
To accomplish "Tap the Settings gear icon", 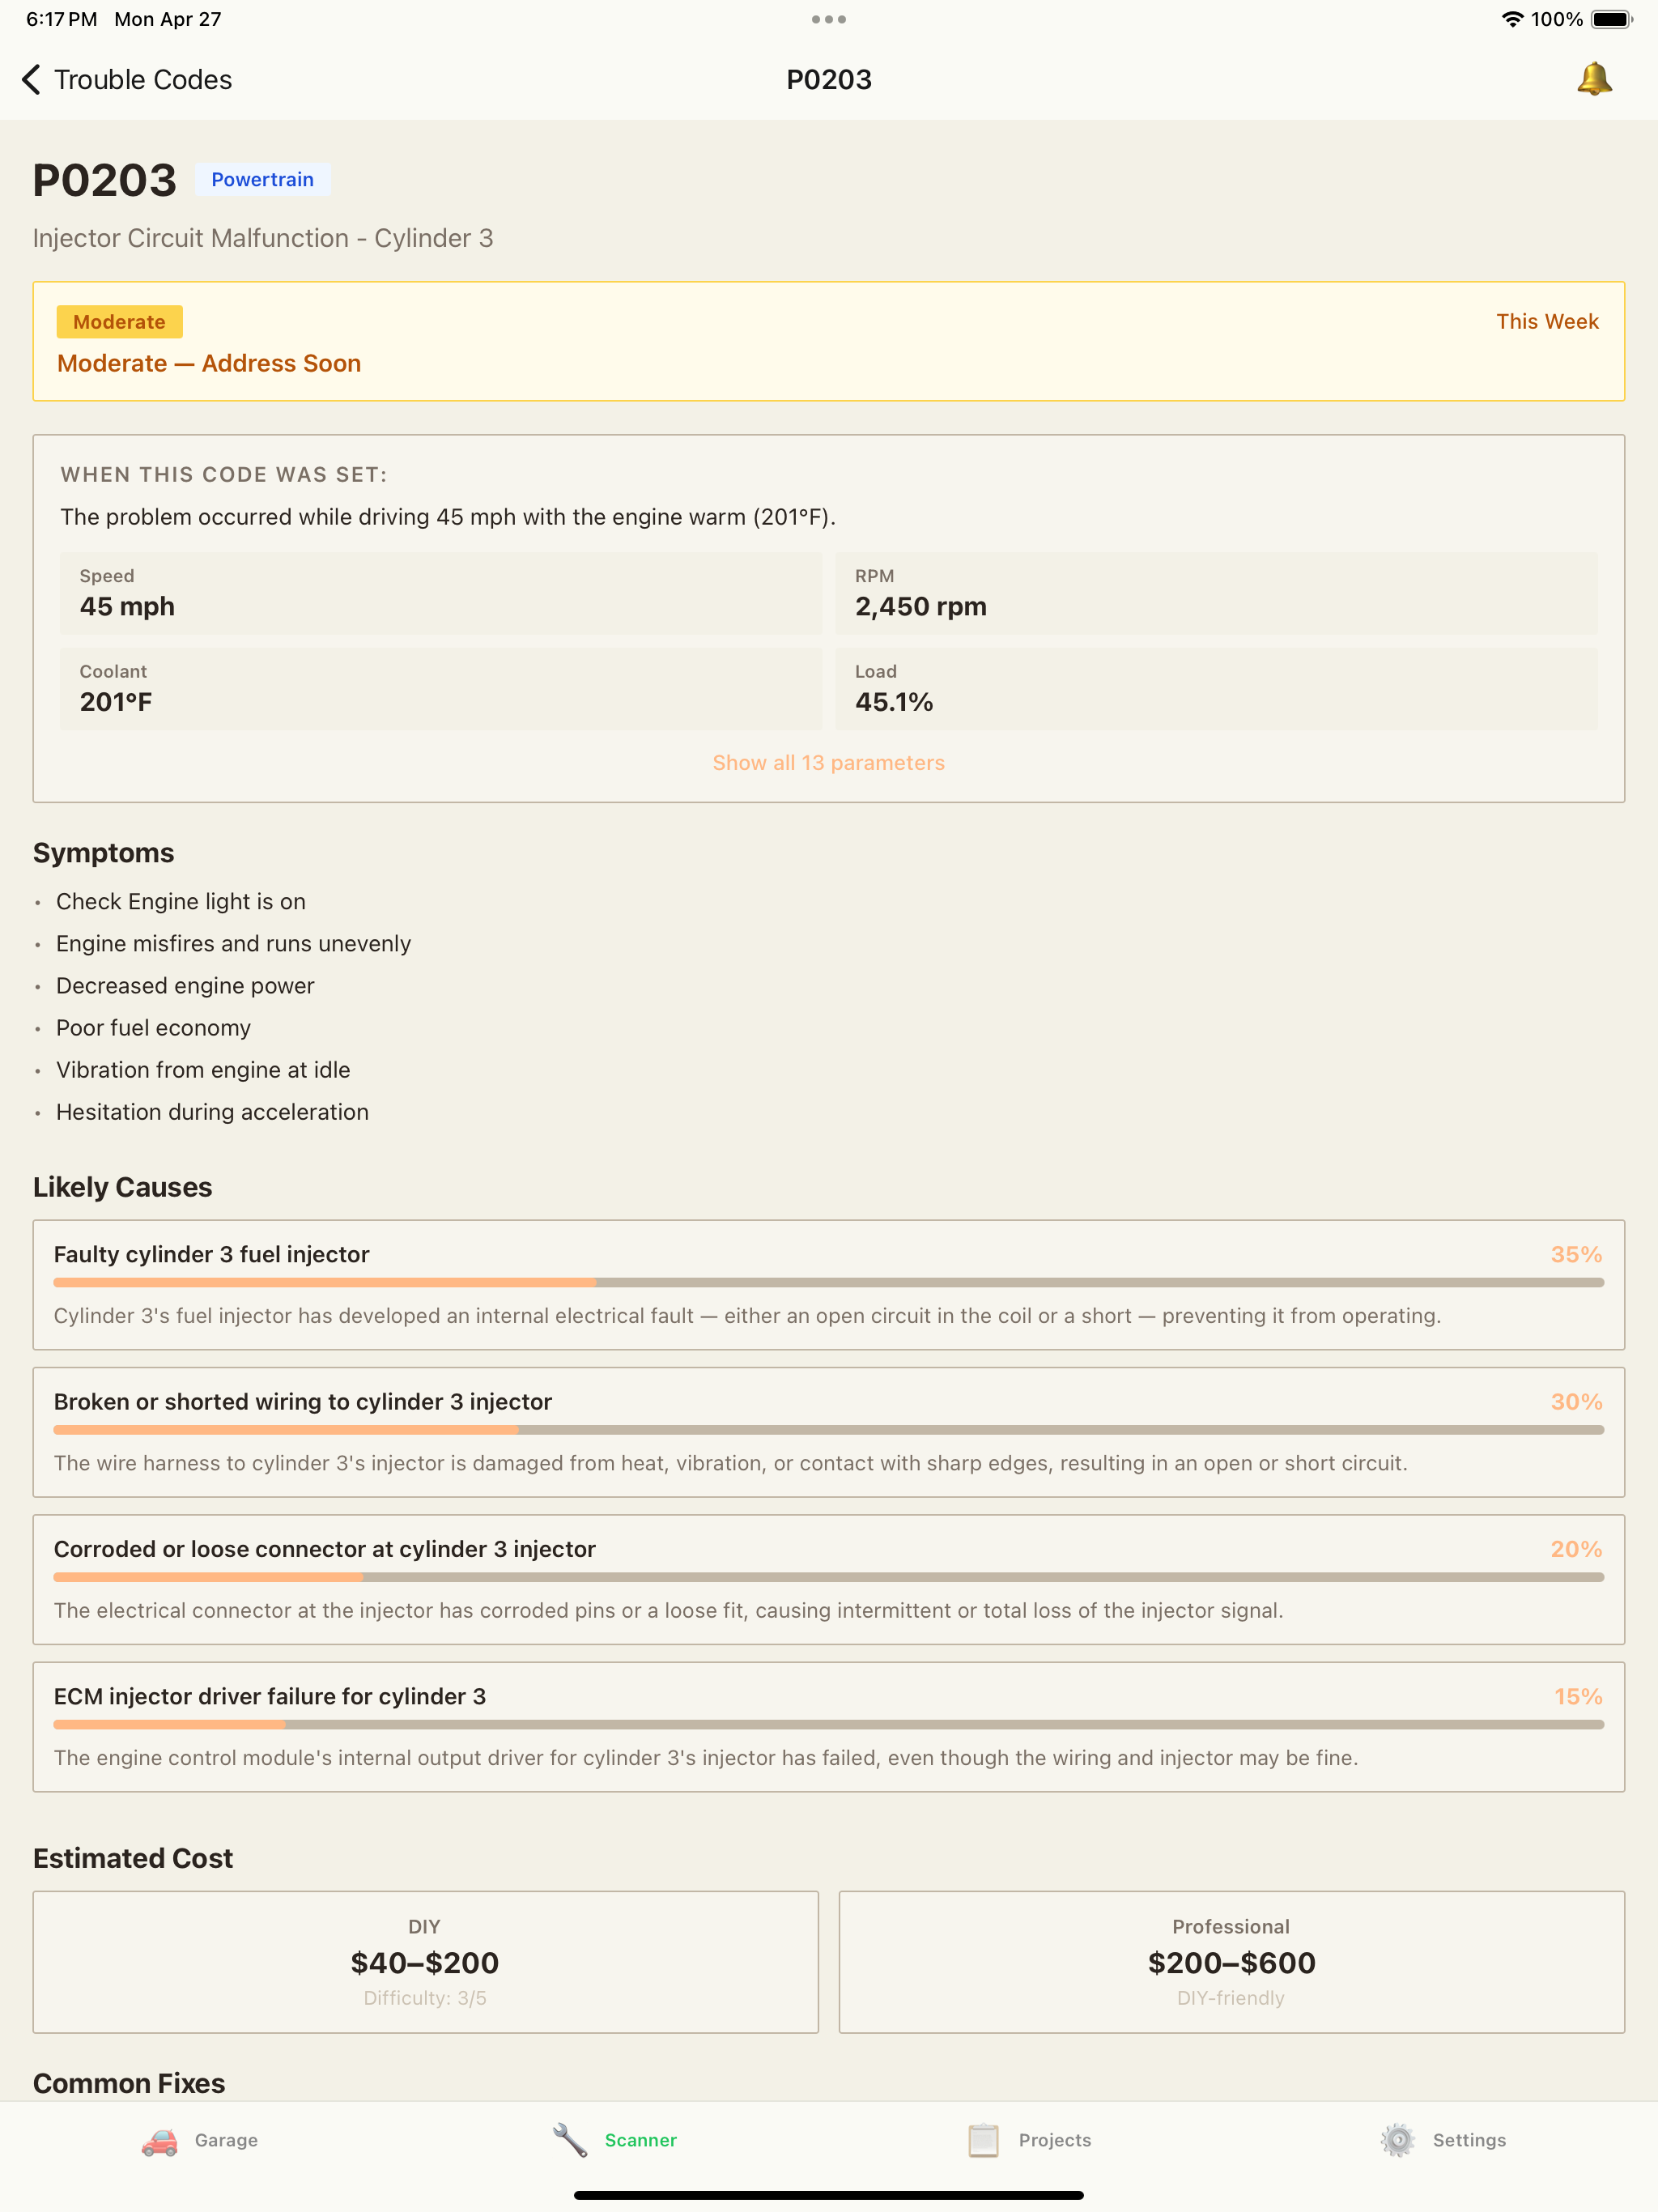I will 1397,2141.
